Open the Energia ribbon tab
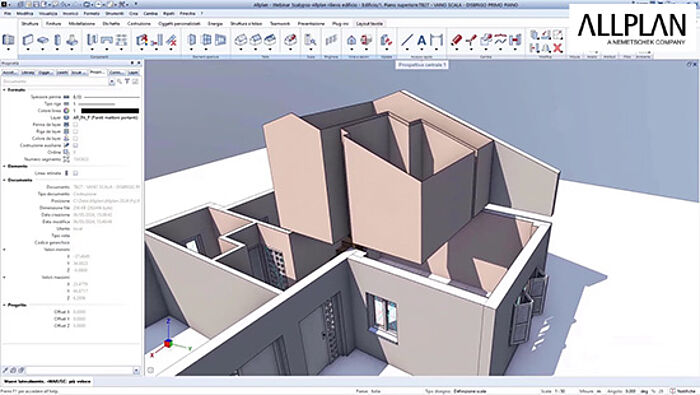Screen dimensions: 700x395 pyautogui.click(x=215, y=23)
